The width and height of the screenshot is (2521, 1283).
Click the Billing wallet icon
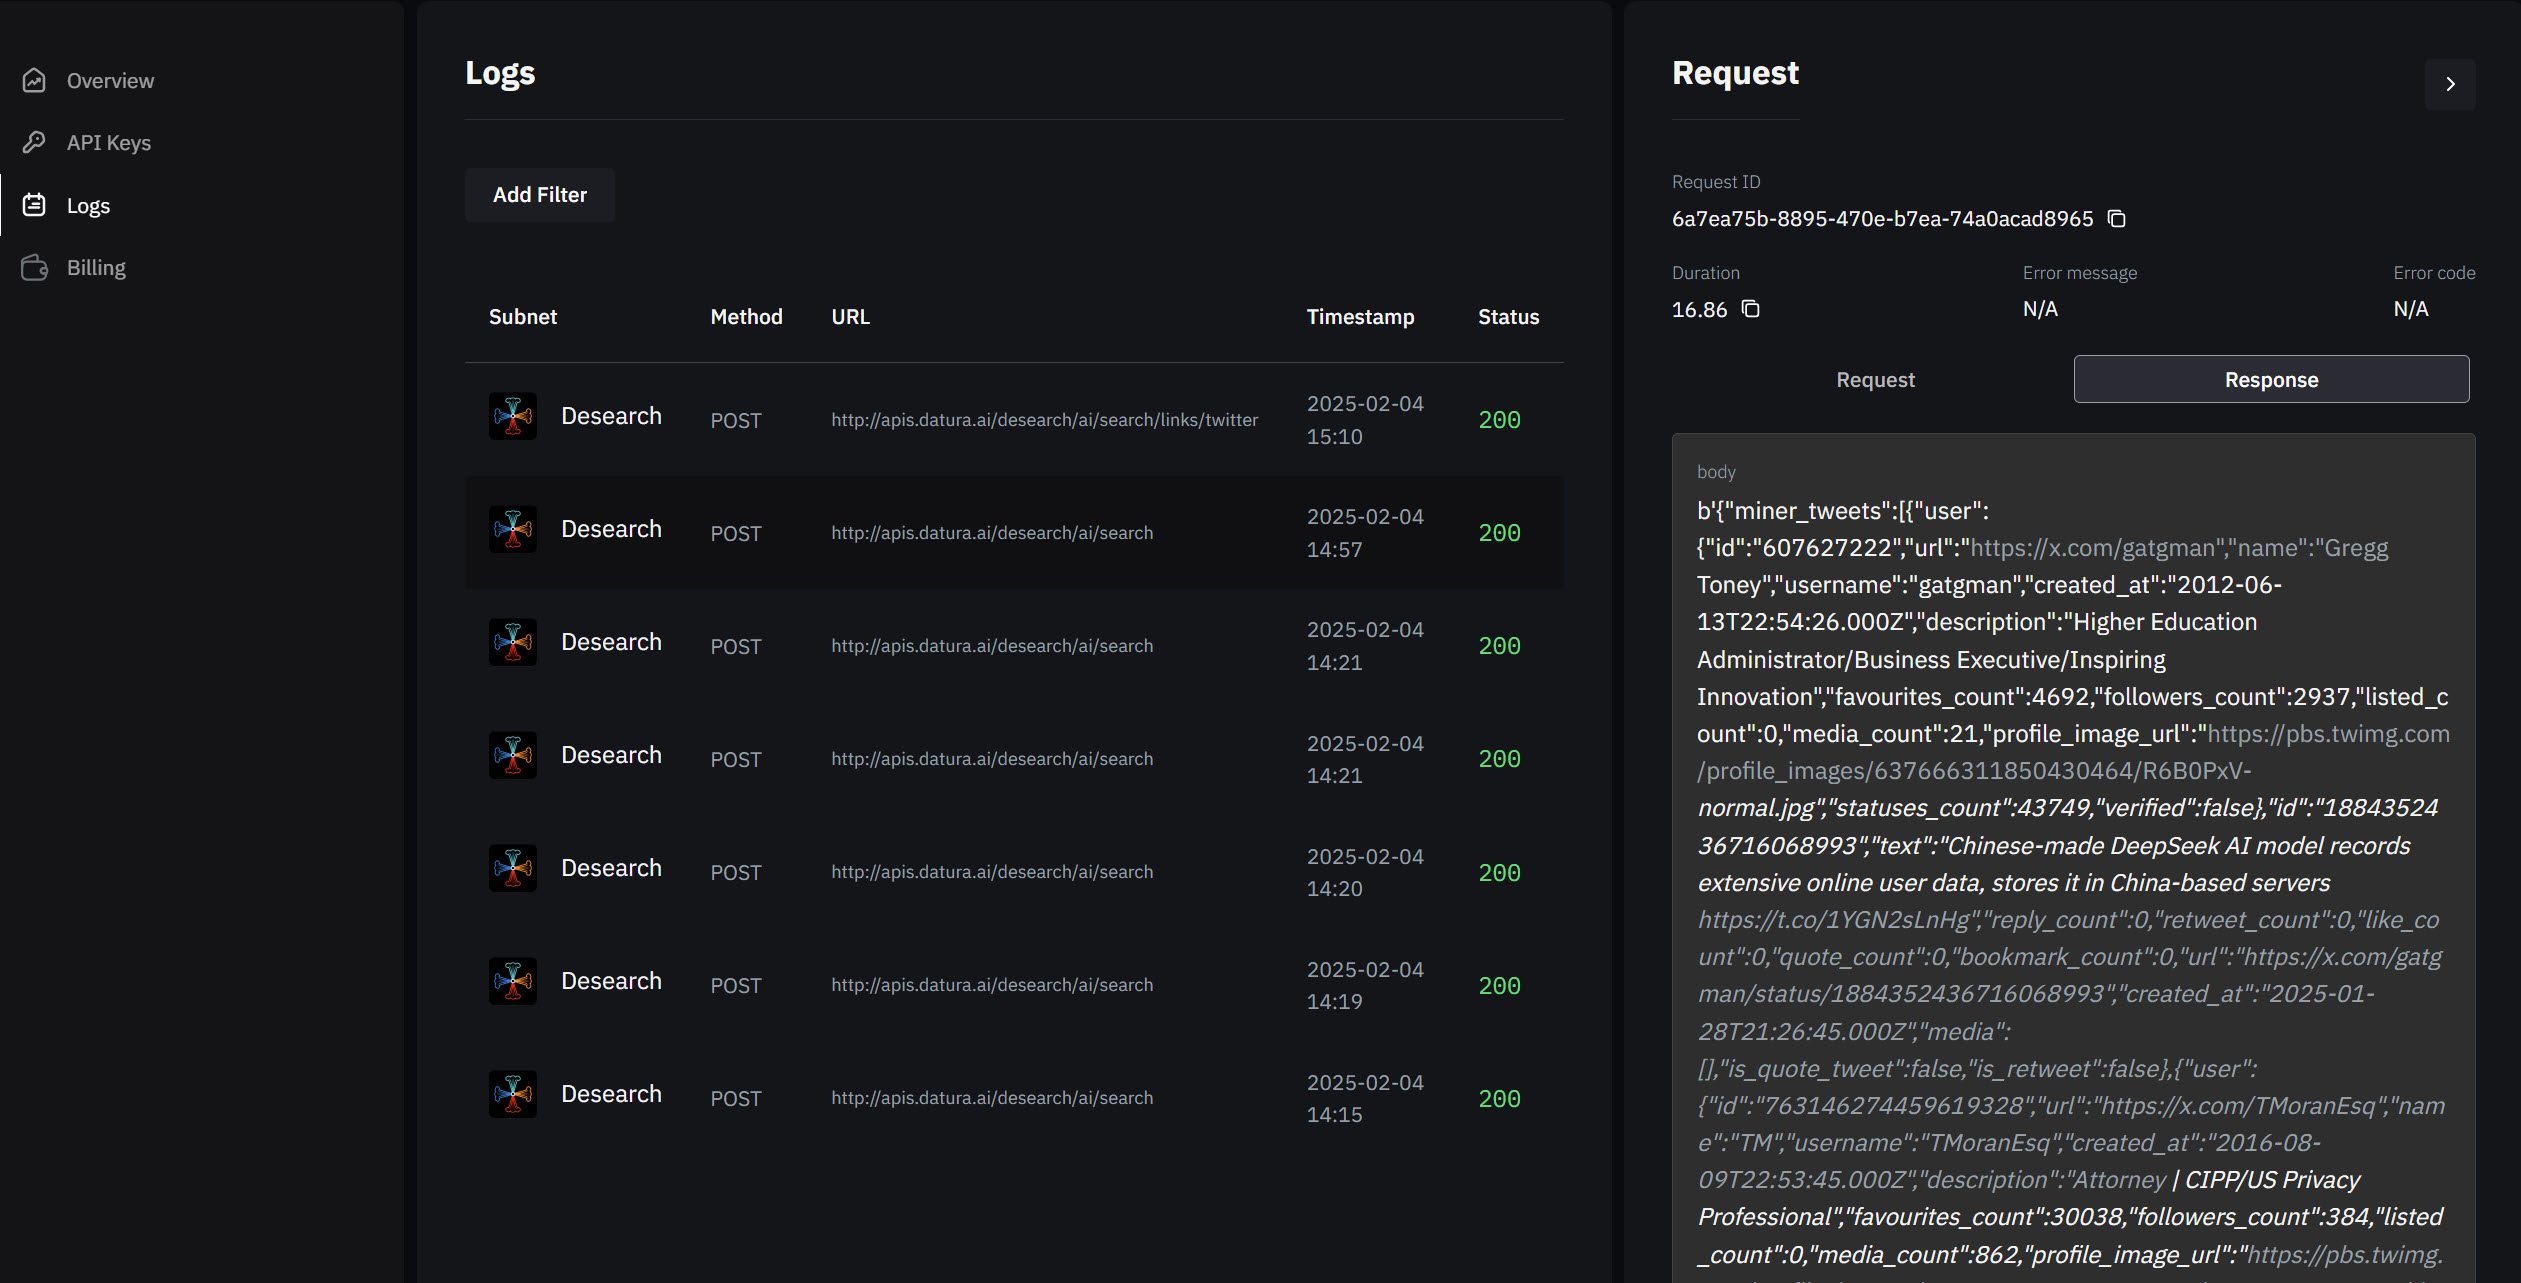[x=35, y=268]
